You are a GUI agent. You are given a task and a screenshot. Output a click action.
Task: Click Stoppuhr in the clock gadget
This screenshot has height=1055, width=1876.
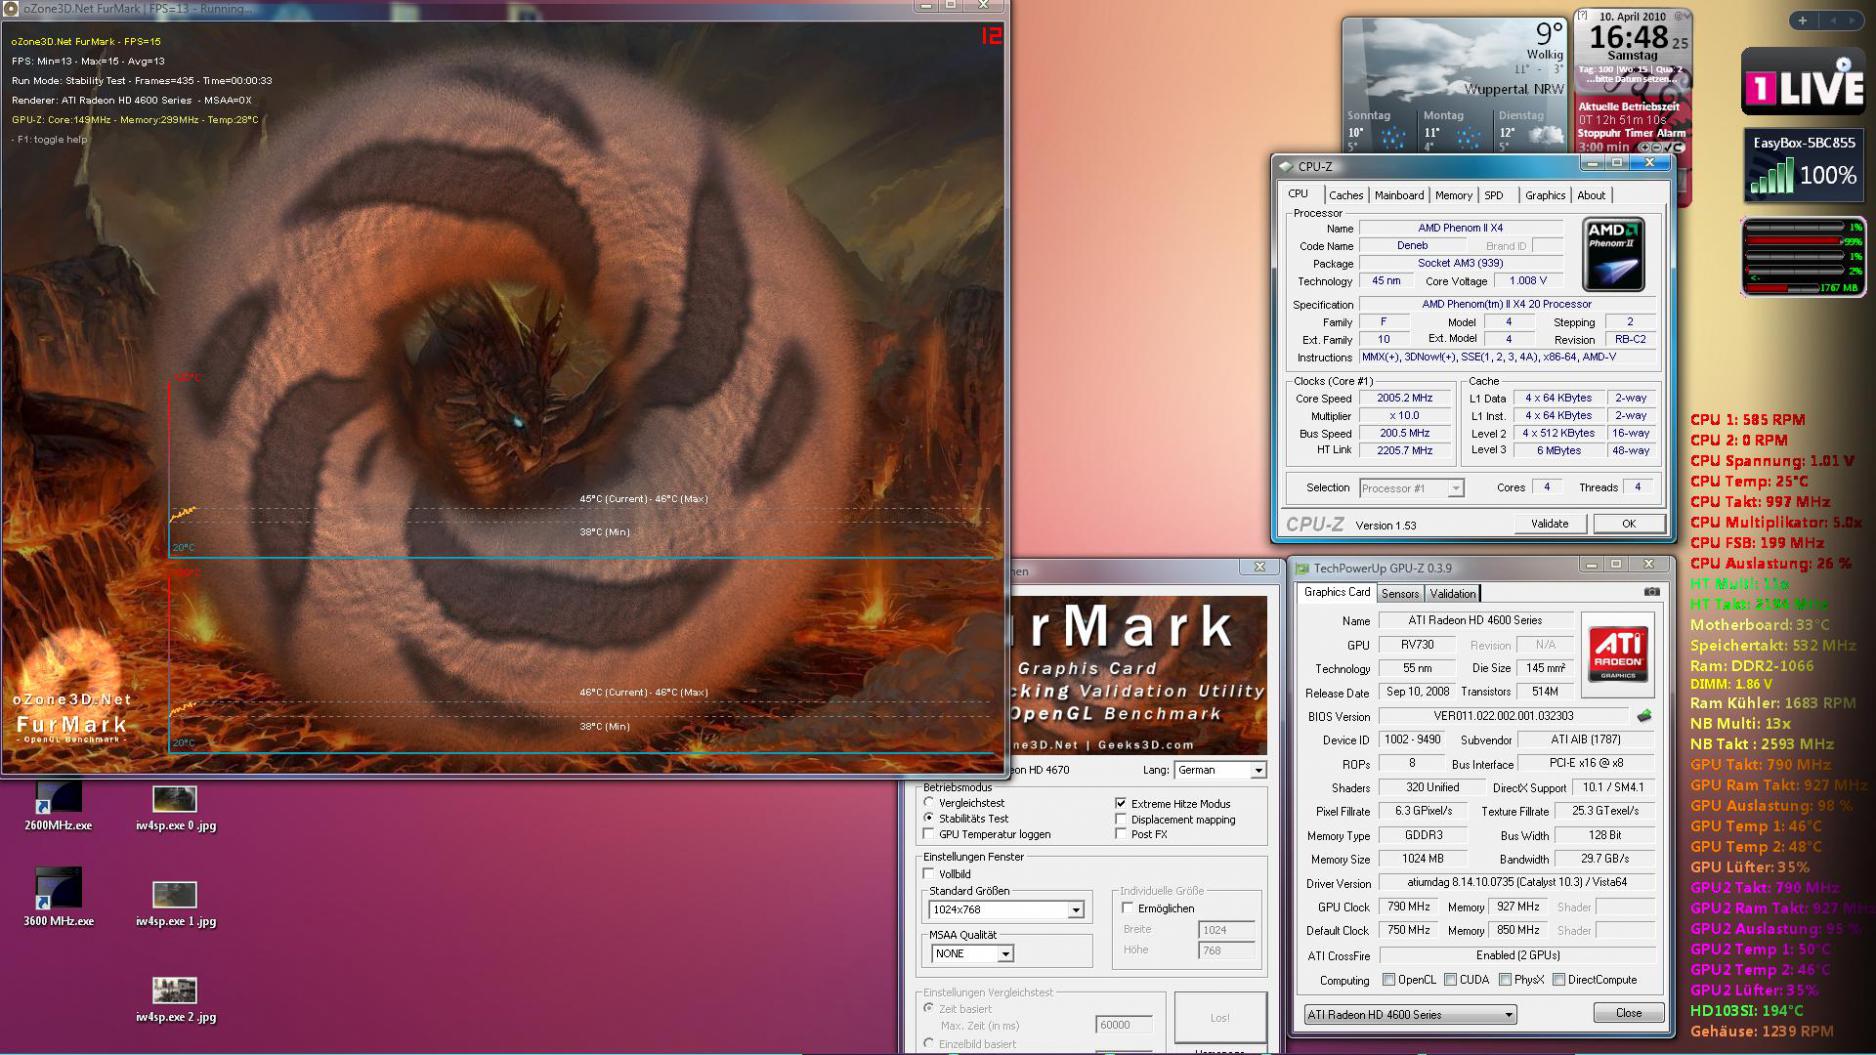pos(1598,132)
